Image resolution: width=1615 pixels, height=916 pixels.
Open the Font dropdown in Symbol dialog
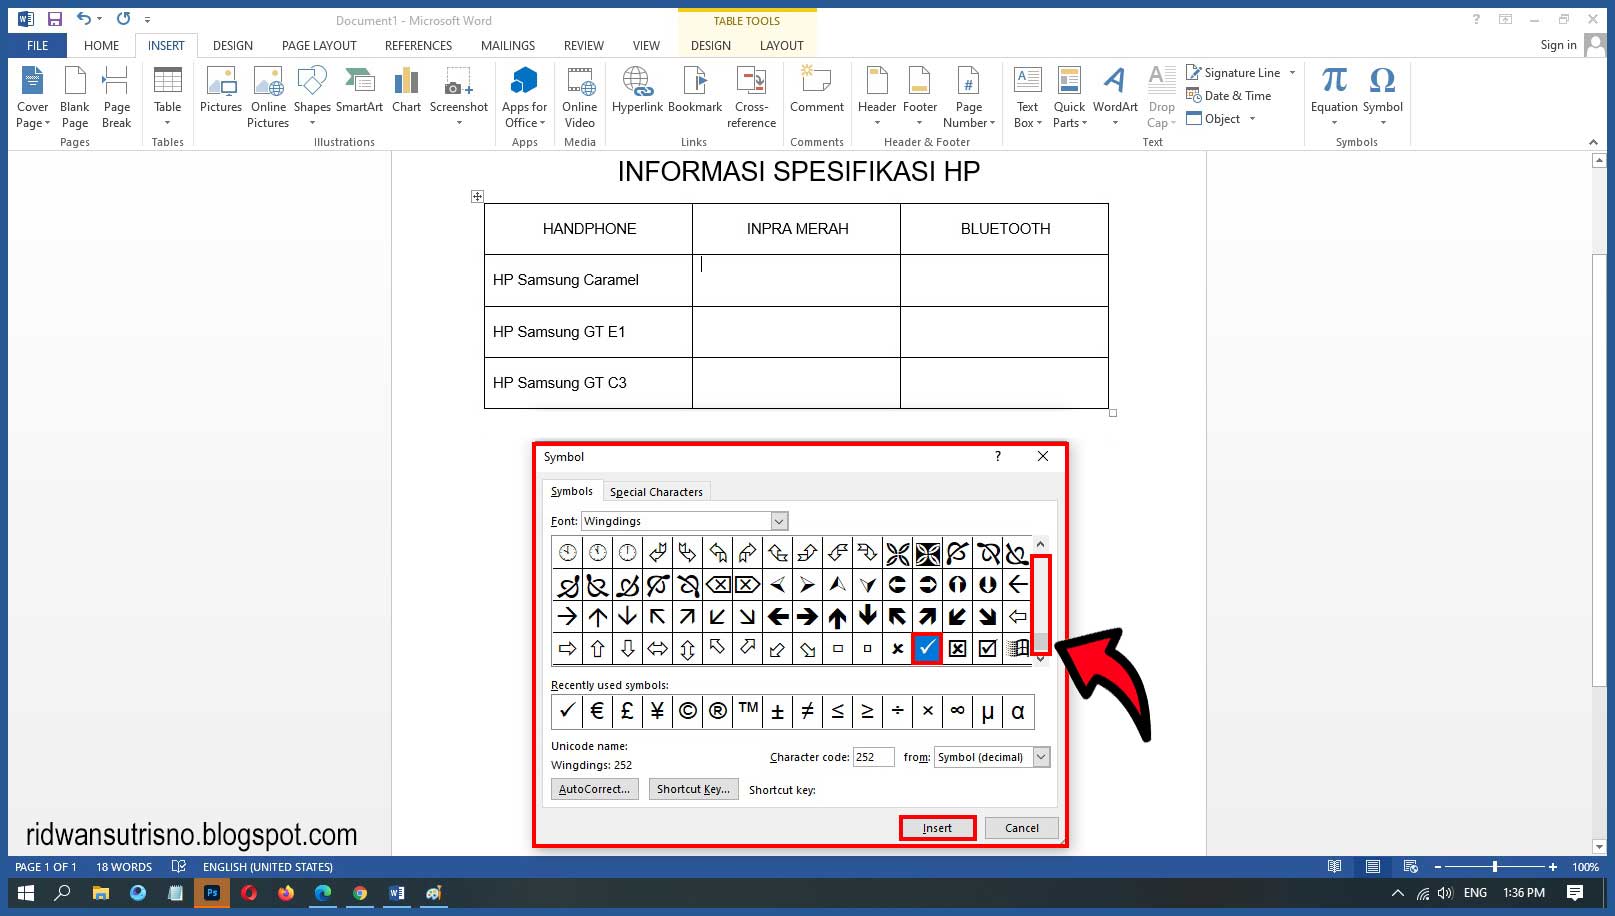coord(779,521)
